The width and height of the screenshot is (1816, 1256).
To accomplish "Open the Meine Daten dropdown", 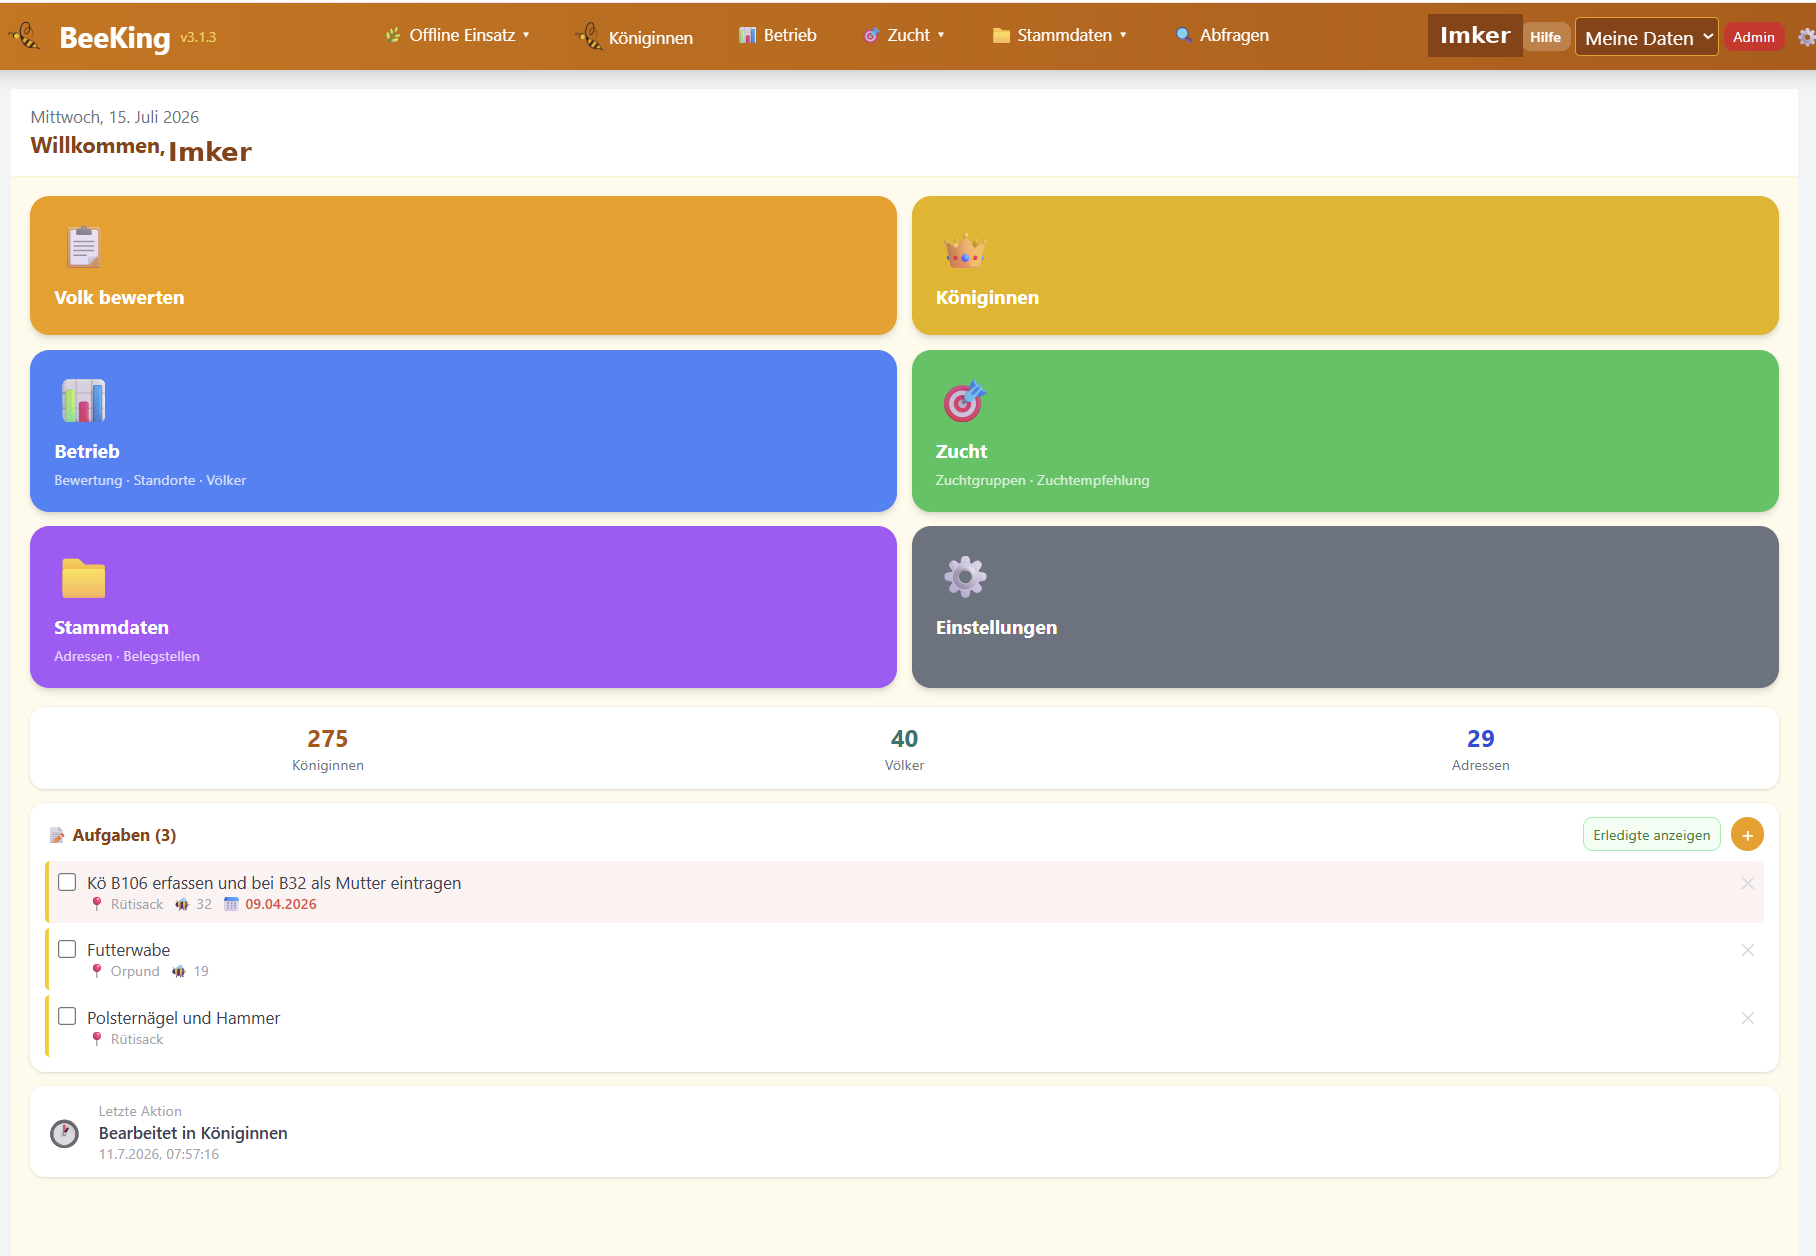I will pos(1647,38).
